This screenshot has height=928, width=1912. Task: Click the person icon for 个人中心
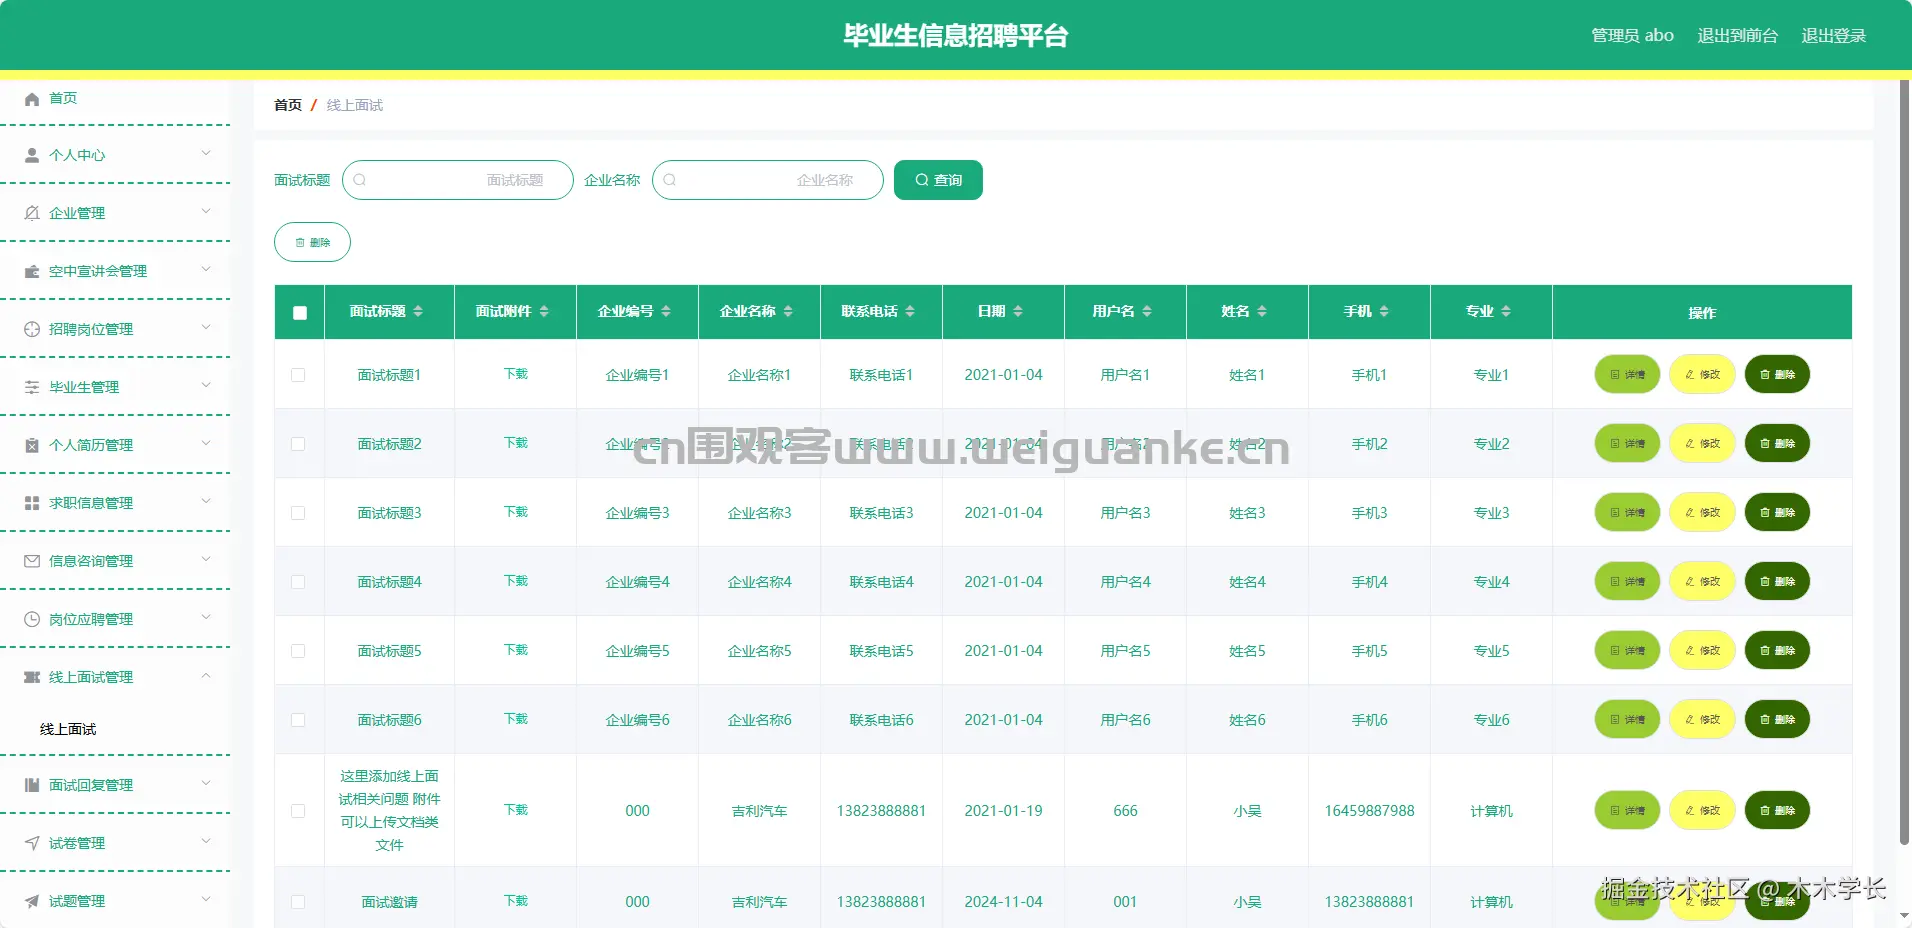pyautogui.click(x=32, y=155)
